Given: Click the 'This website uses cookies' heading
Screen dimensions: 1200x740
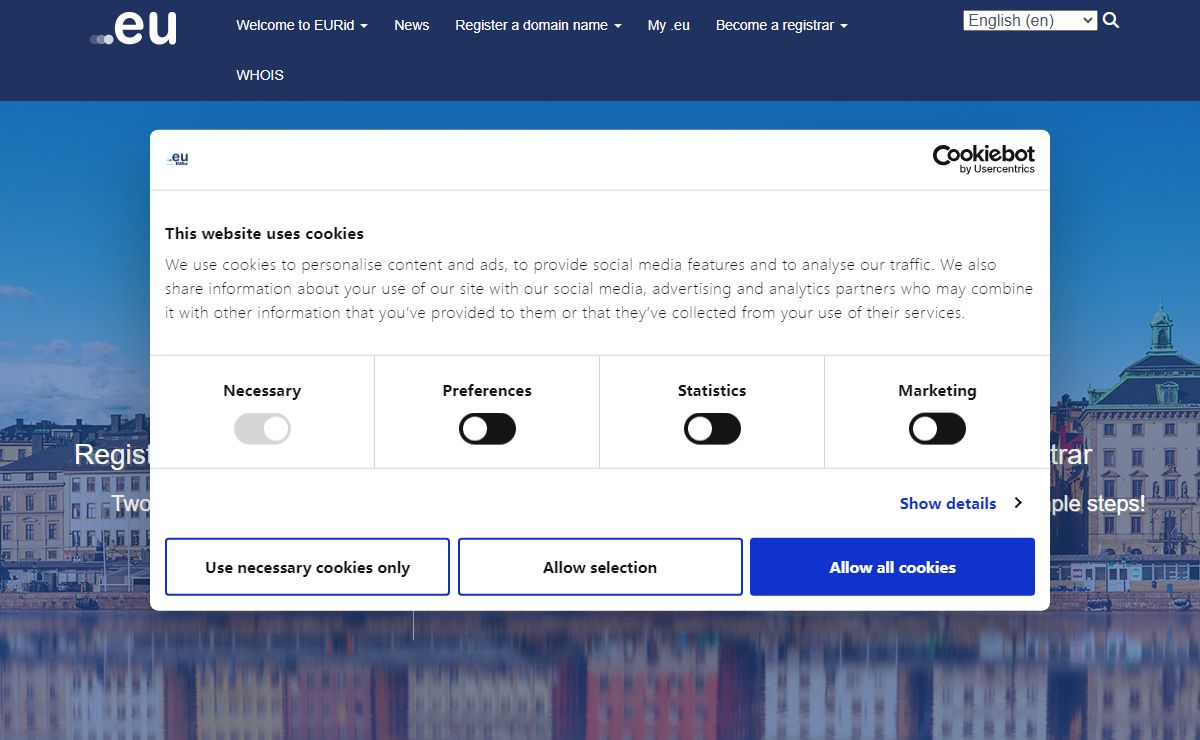Looking at the screenshot, I should [264, 233].
